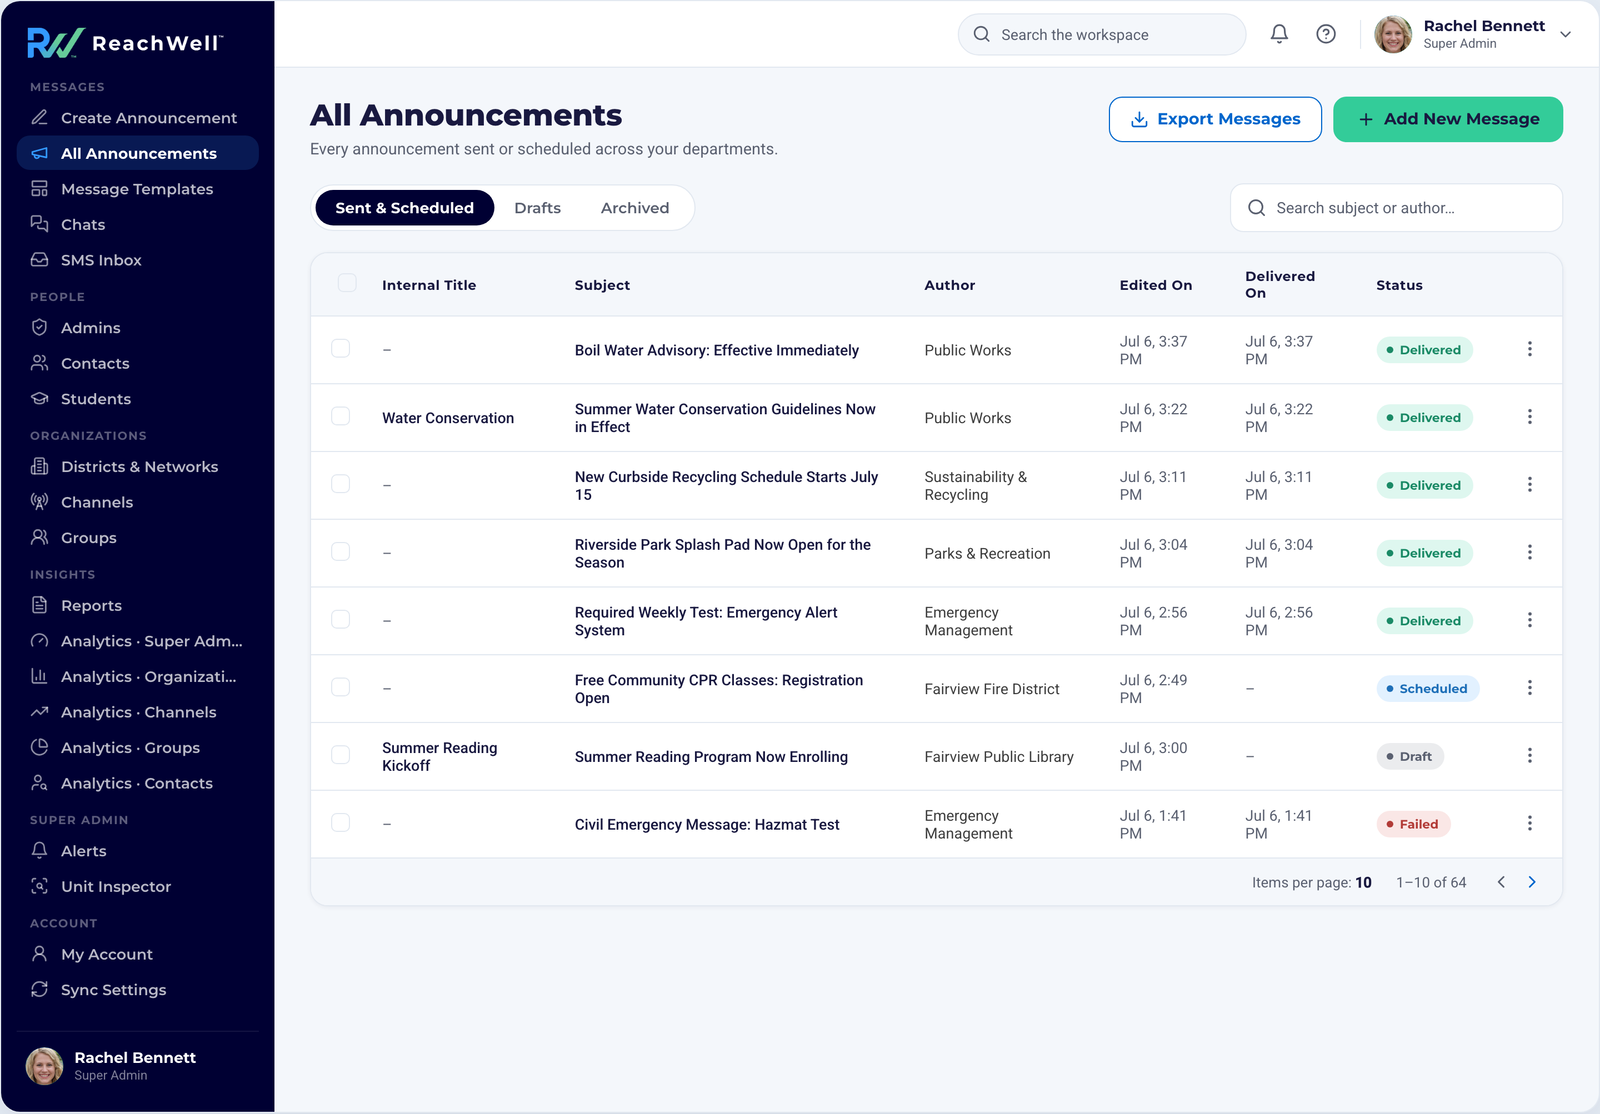Change items per page value 10
Image resolution: width=1600 pixels, height=1114 pixels.
pyautogui.click(x=1364, y=882)
